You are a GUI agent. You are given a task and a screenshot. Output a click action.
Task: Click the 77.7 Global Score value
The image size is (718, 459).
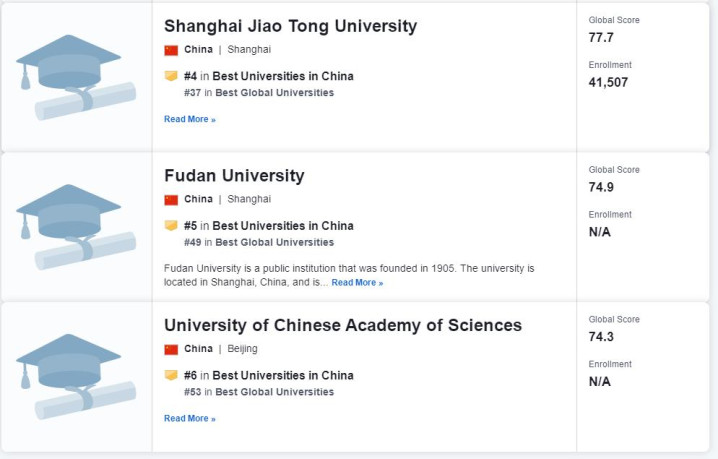tap(601, 38)
